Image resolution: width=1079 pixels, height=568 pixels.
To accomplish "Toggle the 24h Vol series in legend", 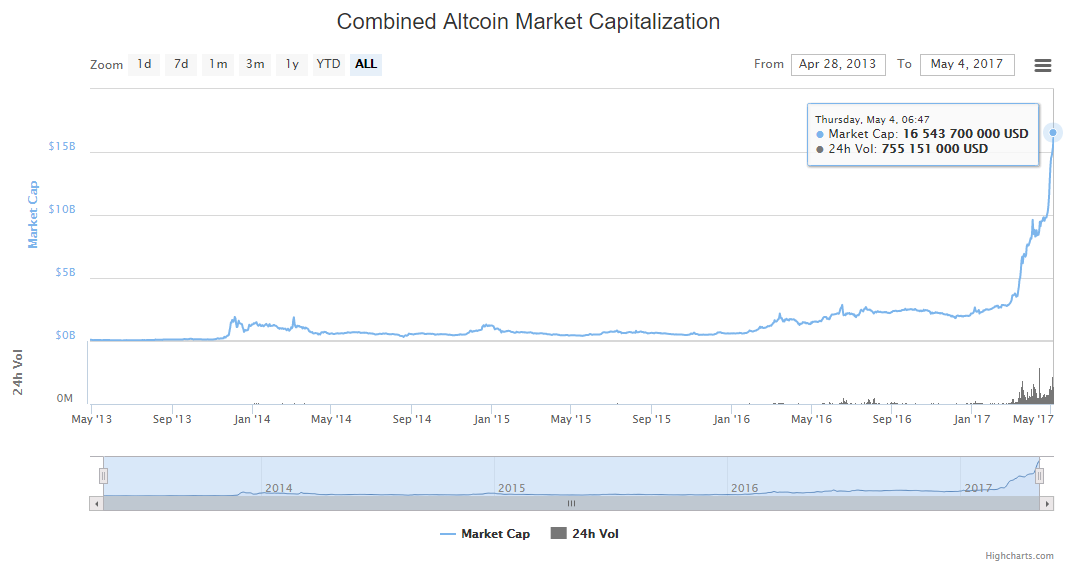I will tap(585, 534).
